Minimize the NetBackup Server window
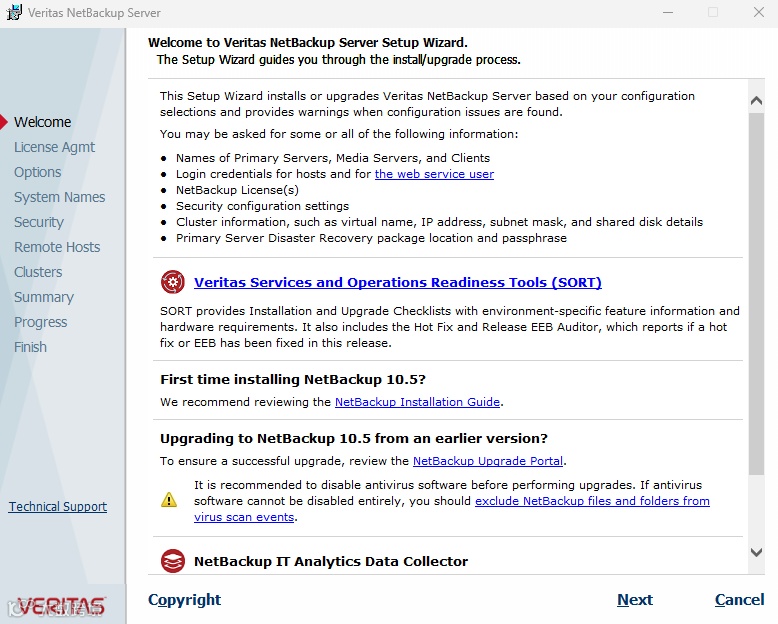 coord(668,12)
